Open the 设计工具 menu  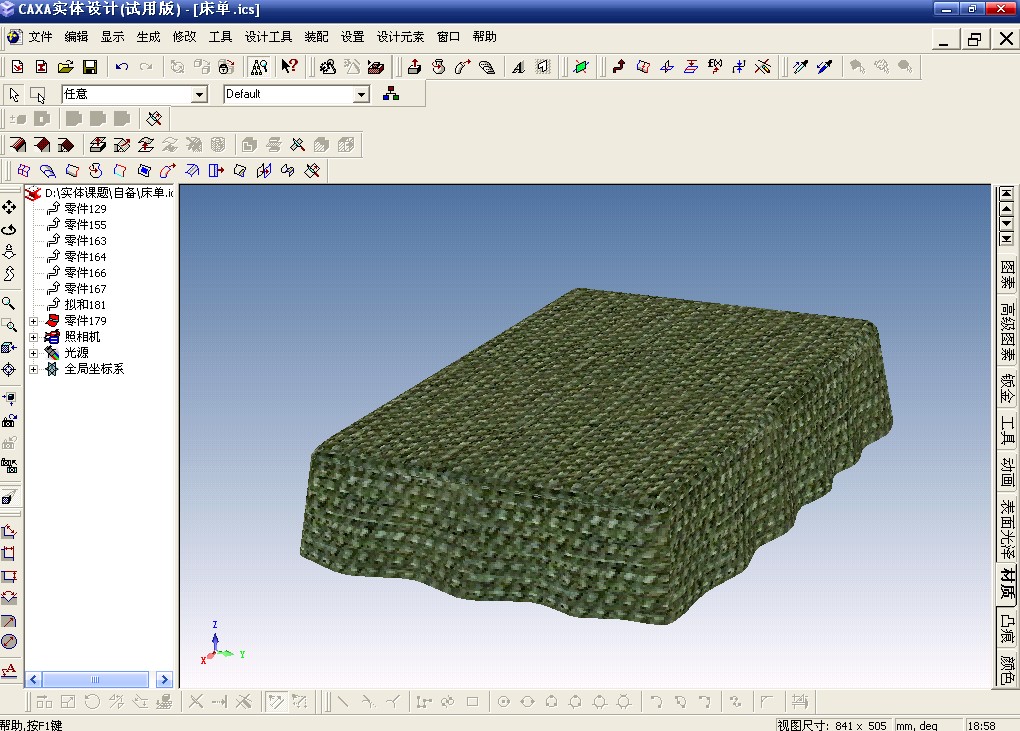(x=268, y=37)
